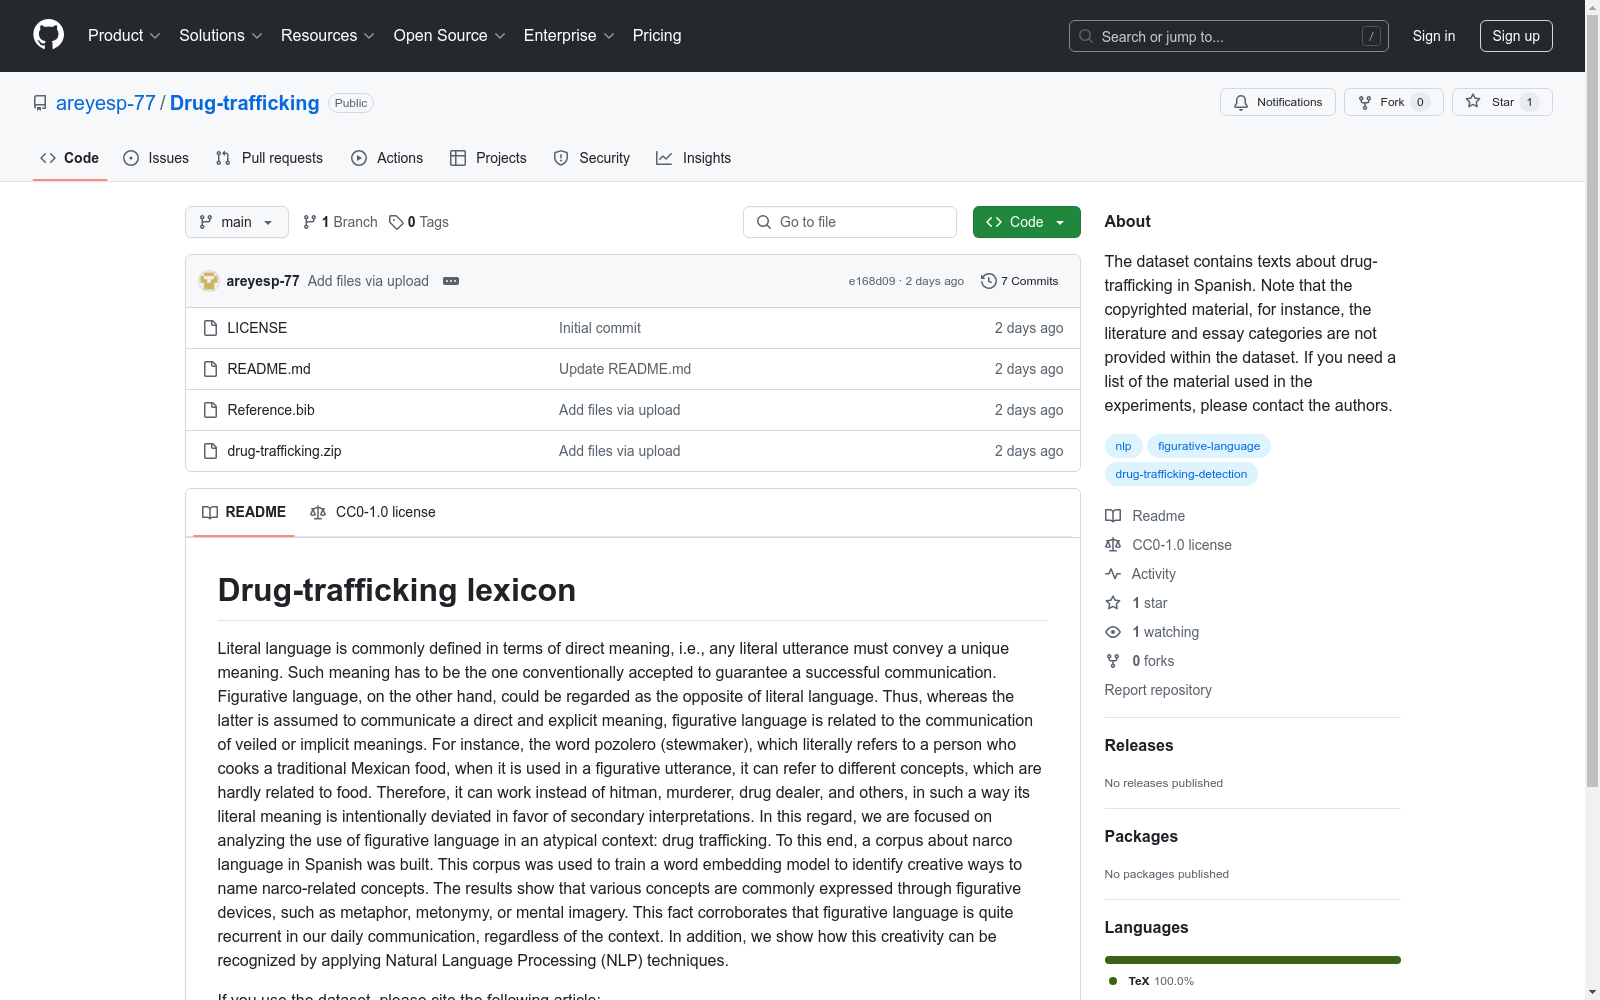Click the drug-trafficking.zip file icon
1600x1000 pixels.
tap(210, 451)
